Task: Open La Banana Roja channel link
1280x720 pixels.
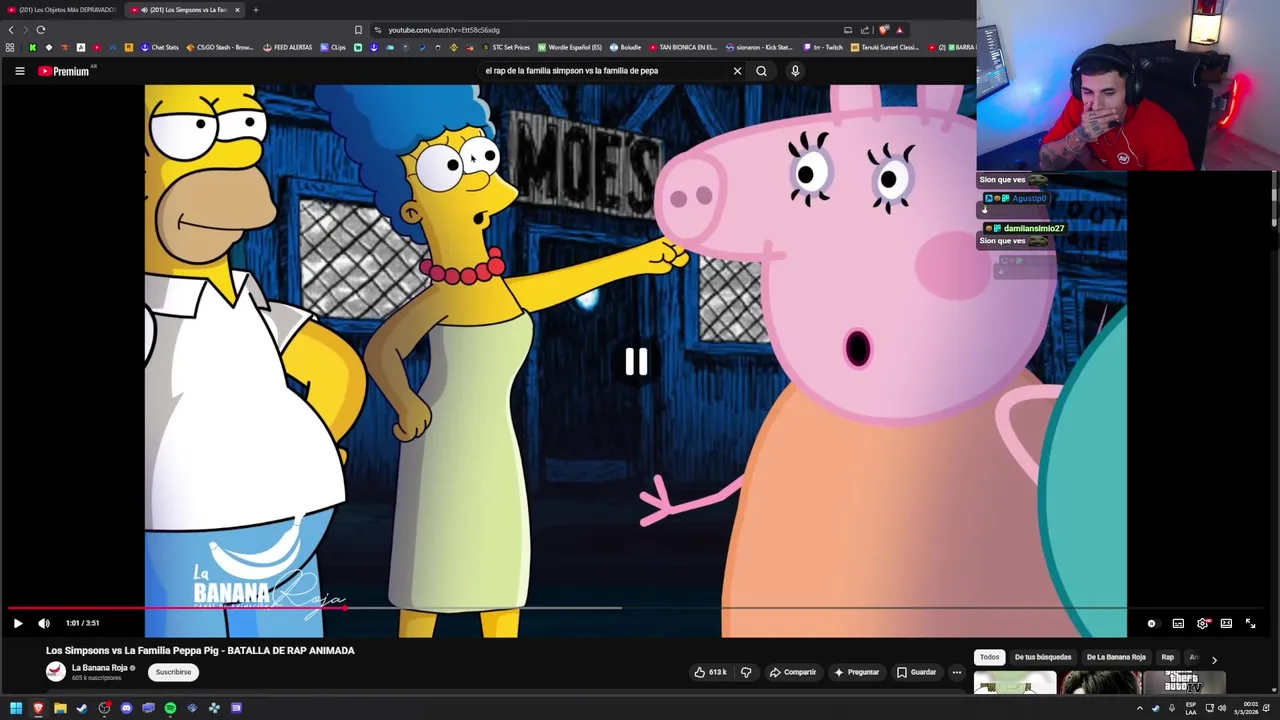Action: (100, 668)
